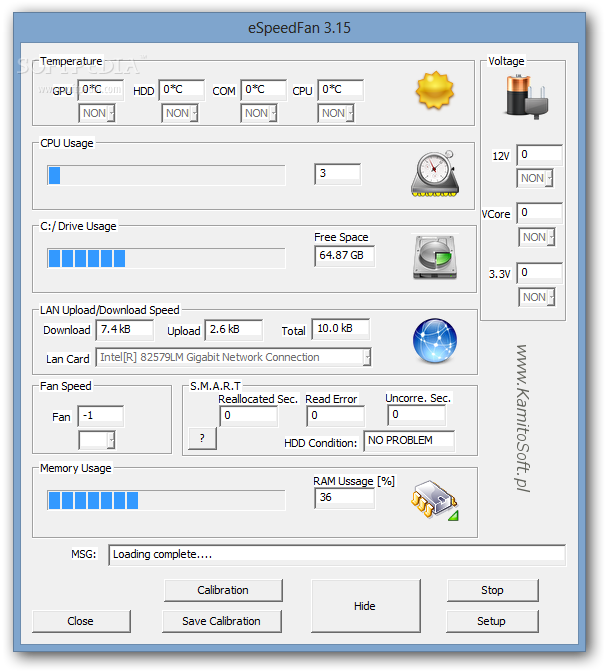Viewport: 606px width, 672px height.
Task: Click the C:/ Drive Usage progress bar
Action: 166,258
